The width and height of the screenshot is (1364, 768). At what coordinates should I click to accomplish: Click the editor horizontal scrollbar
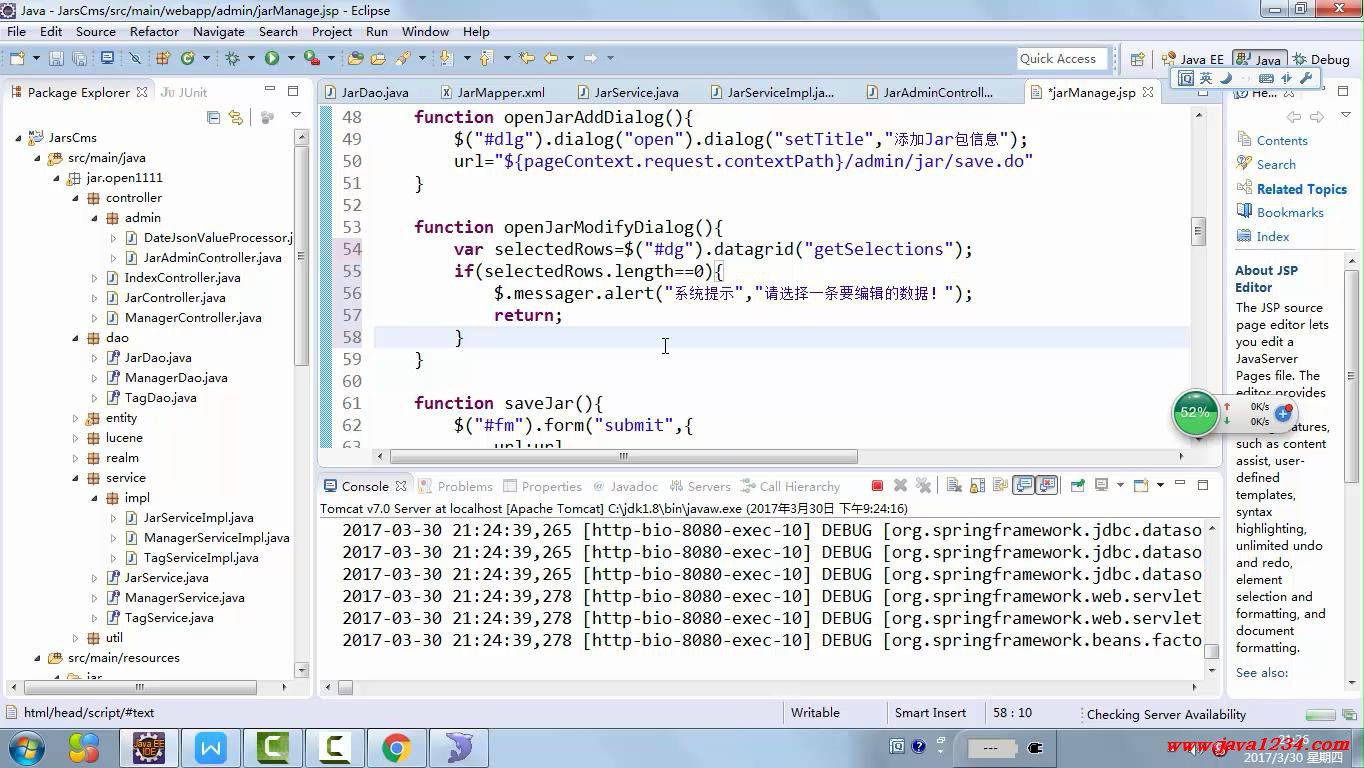point(623,456)
